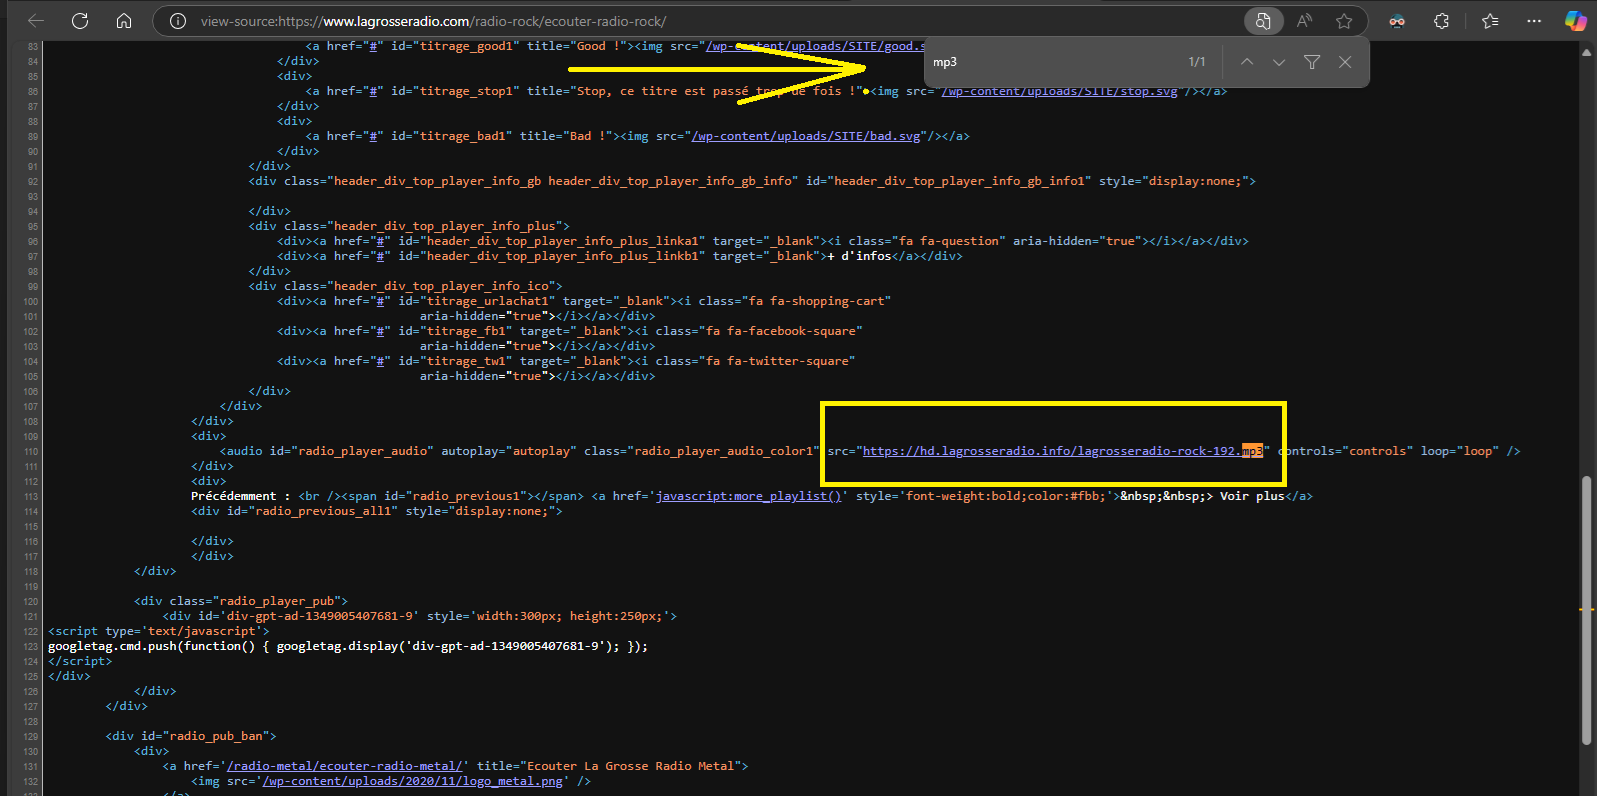Click id="header_div_top_player_info_gb_info1" text
The image size is (1597, 796).
(x=948, y=181)
